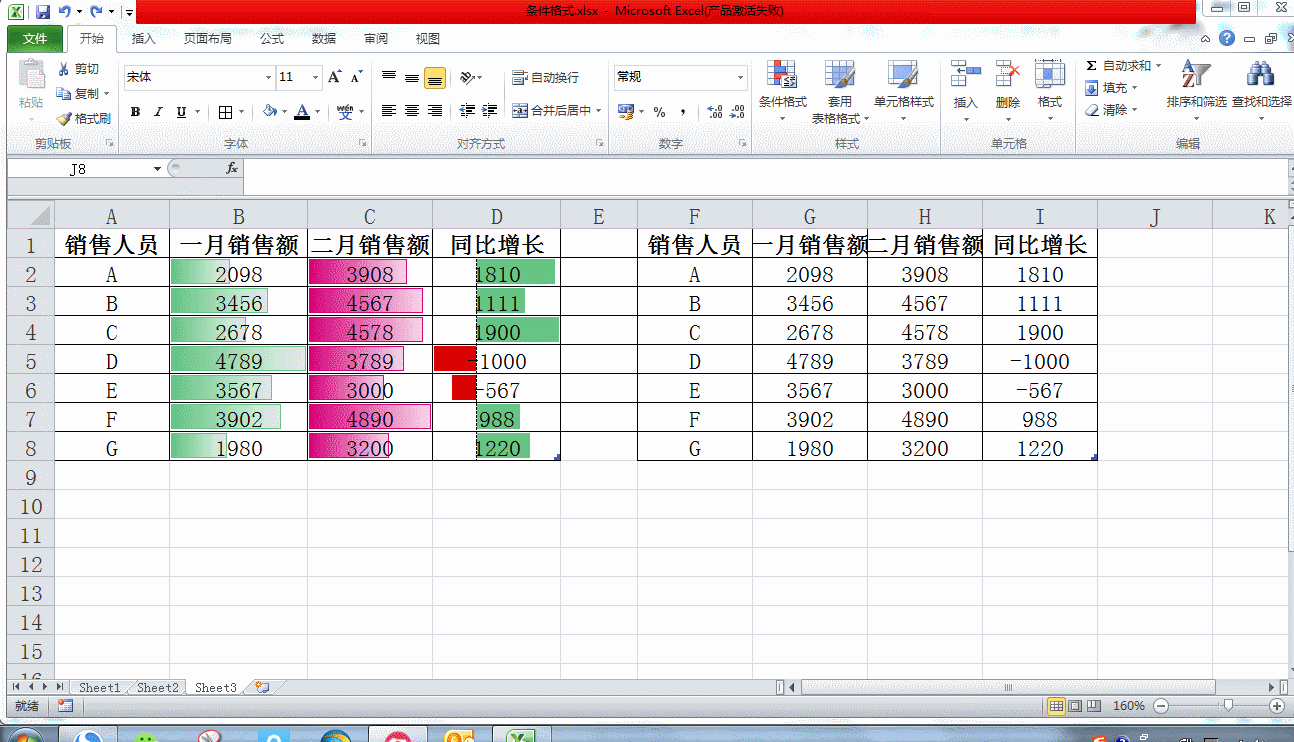Image resolution: width=1294 pixels, height=742 pixels.
Task: Align cell text to the right
Action: click(435, 111)
